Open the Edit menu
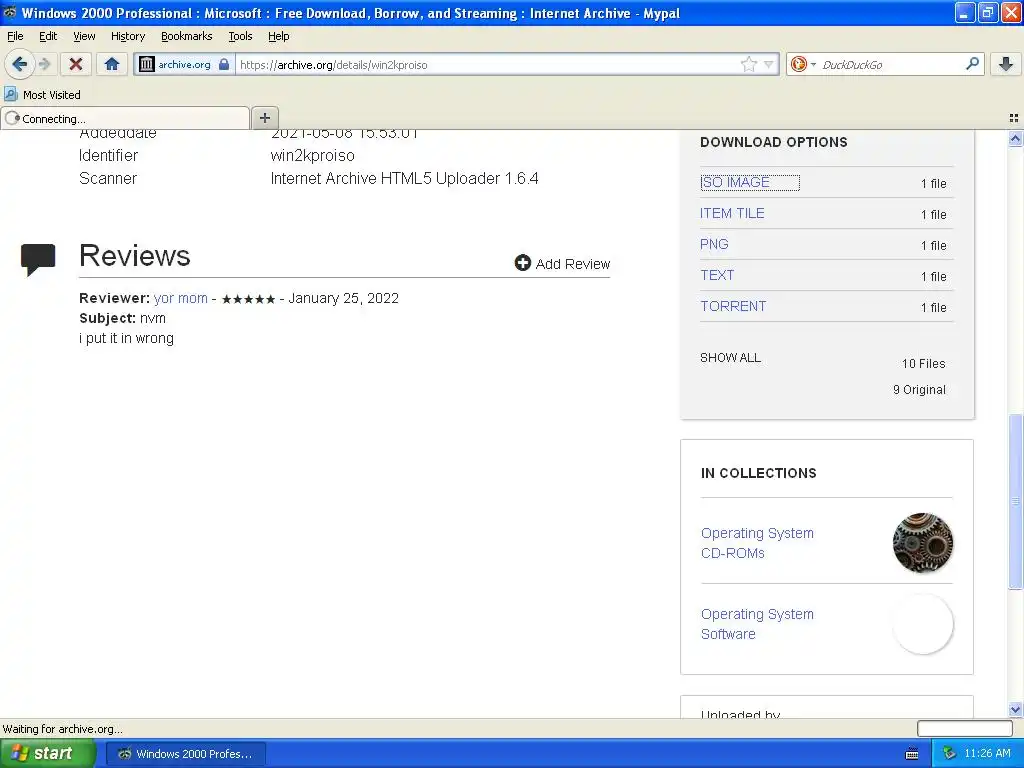Viewport: 1024px width, 768px height. click(x=48, y=36)
